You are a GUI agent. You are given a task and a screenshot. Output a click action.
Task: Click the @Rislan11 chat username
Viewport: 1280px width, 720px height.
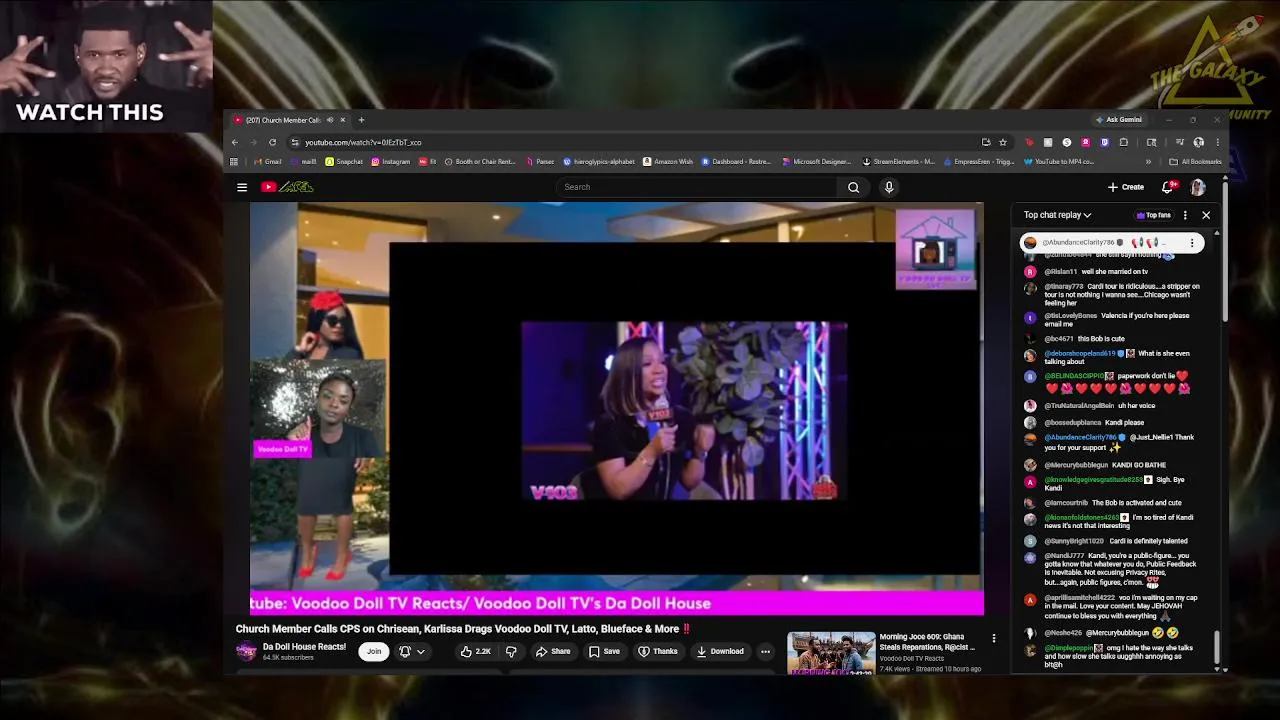point(1061,272)
